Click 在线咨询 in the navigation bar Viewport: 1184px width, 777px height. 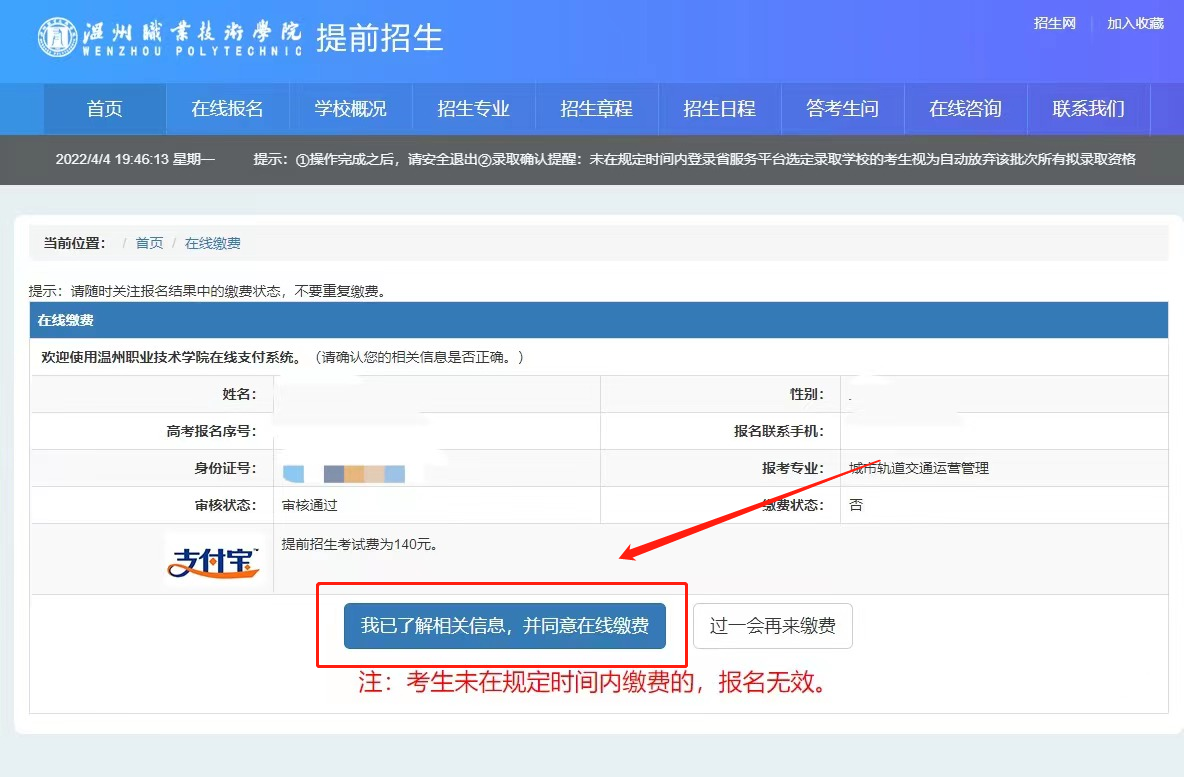[965, 109]
